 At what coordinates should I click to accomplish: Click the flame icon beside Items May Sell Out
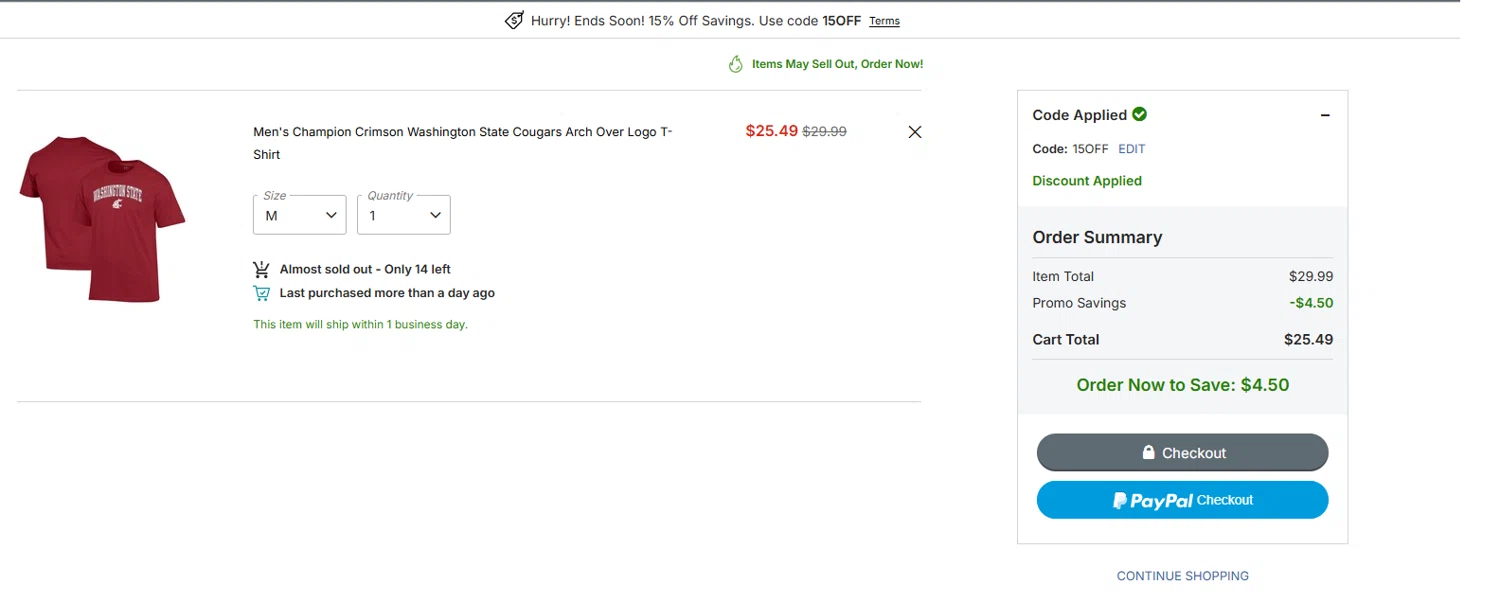(736, 64)
